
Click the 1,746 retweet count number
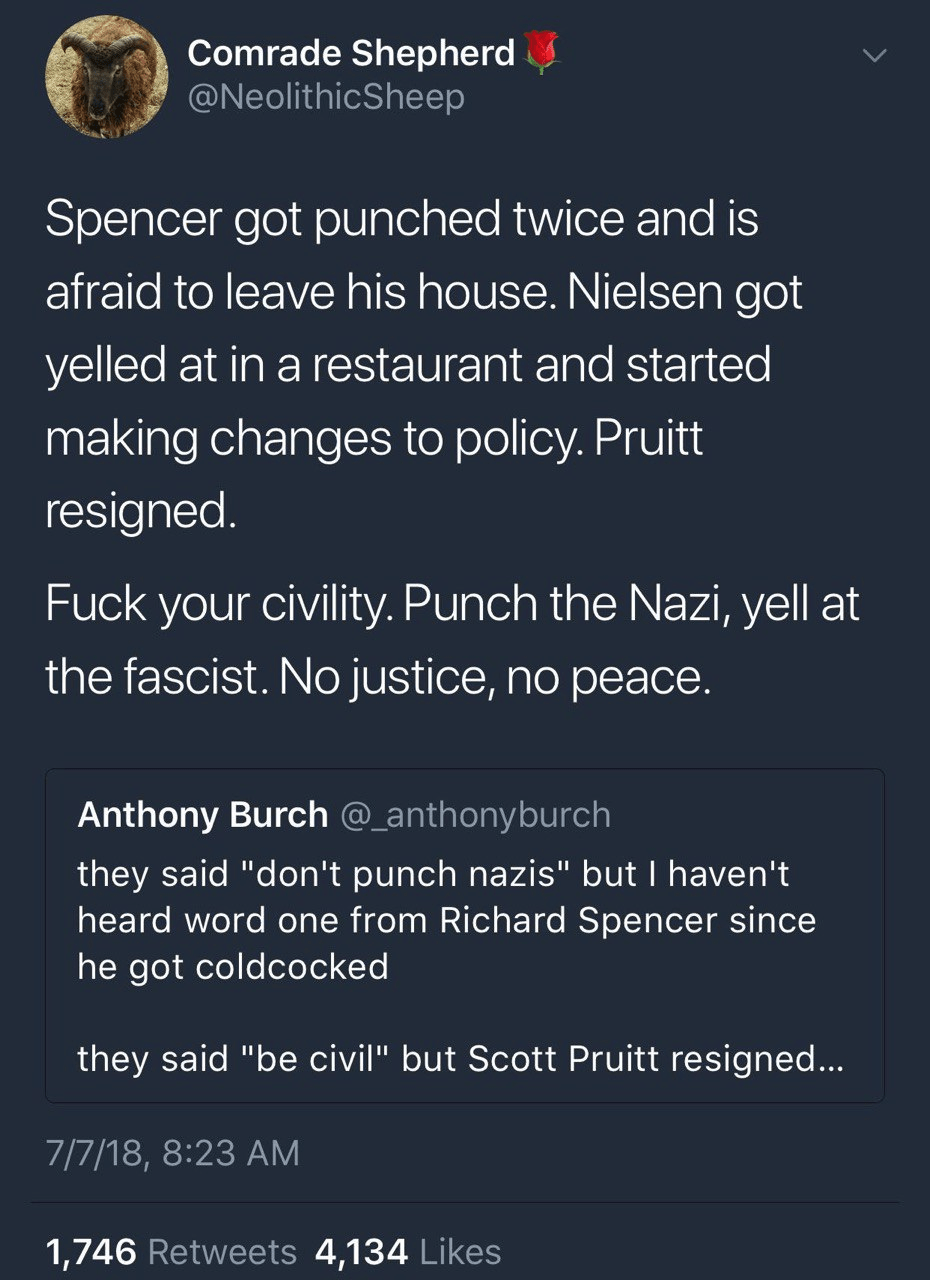(x=90, y=1251)
